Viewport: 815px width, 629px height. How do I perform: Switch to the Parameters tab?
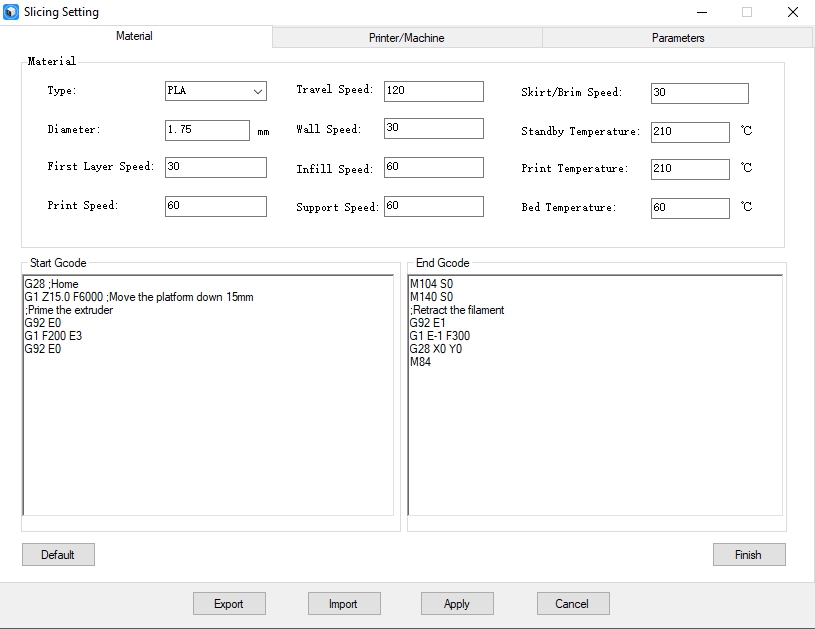coord(678,38)
